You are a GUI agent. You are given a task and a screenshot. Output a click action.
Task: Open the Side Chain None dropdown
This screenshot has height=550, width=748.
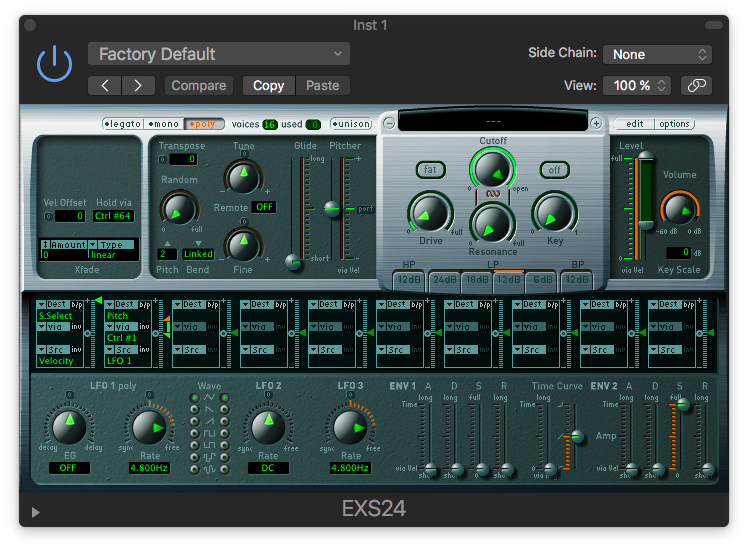[657, 54]
